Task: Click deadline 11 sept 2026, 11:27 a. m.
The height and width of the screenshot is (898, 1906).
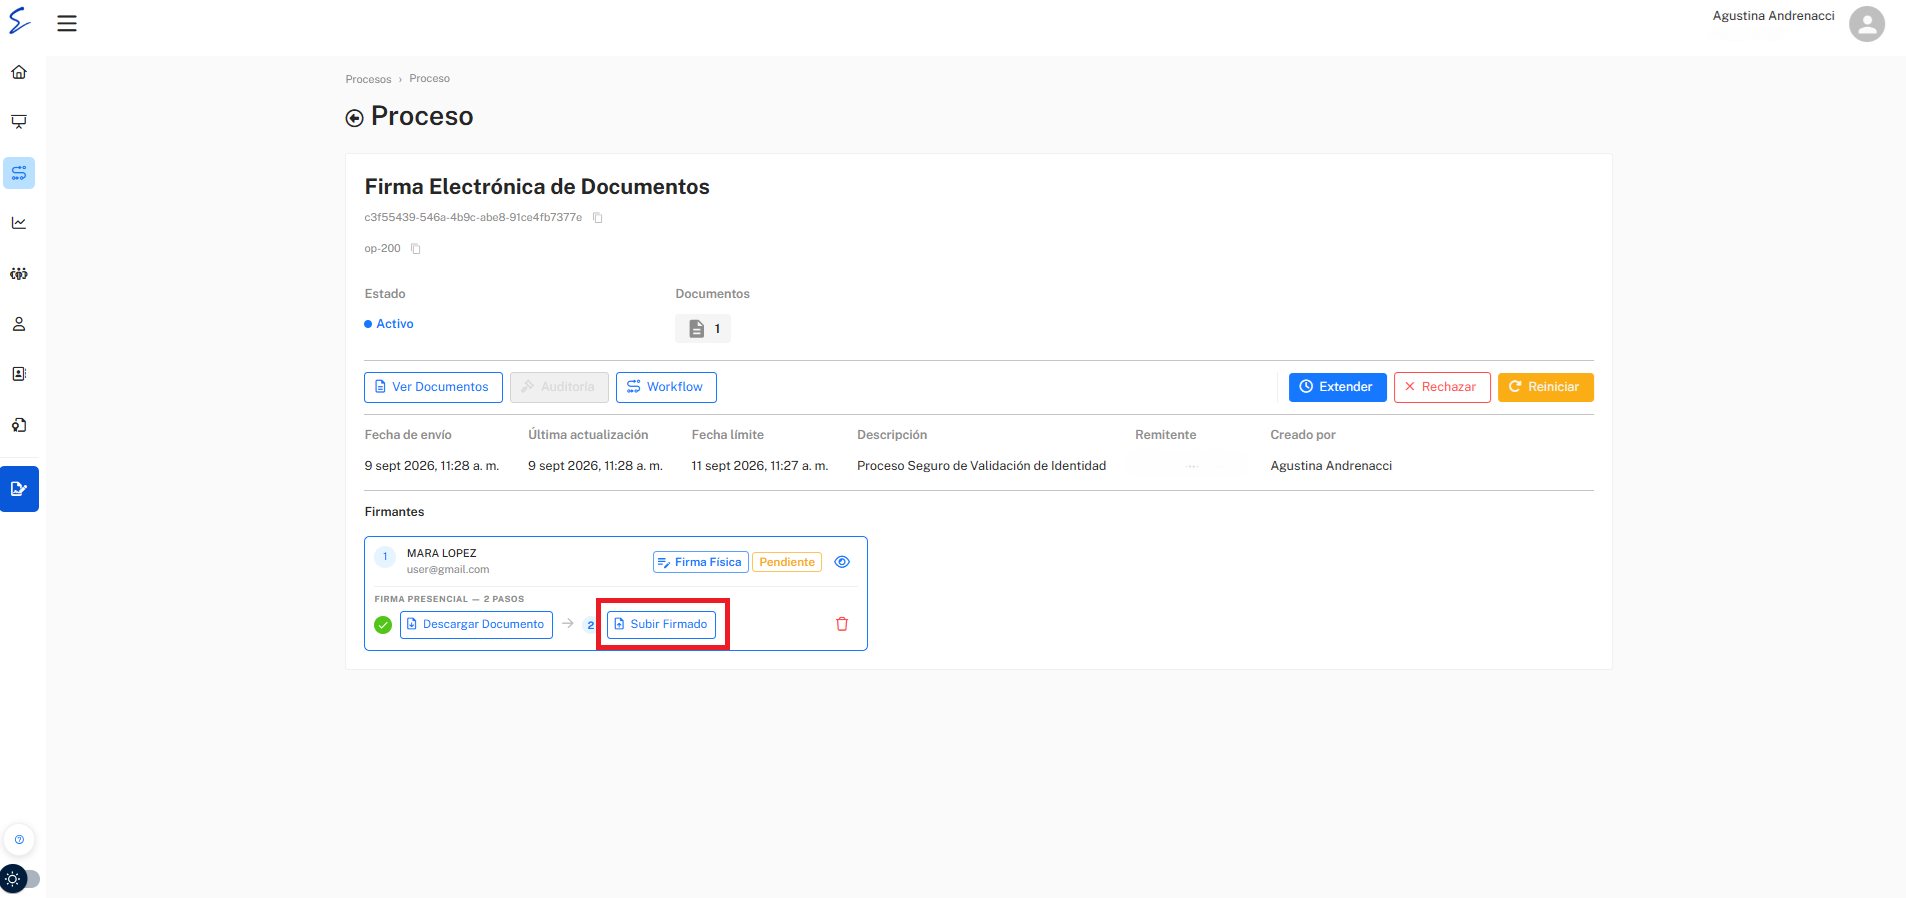Action: 760,466
